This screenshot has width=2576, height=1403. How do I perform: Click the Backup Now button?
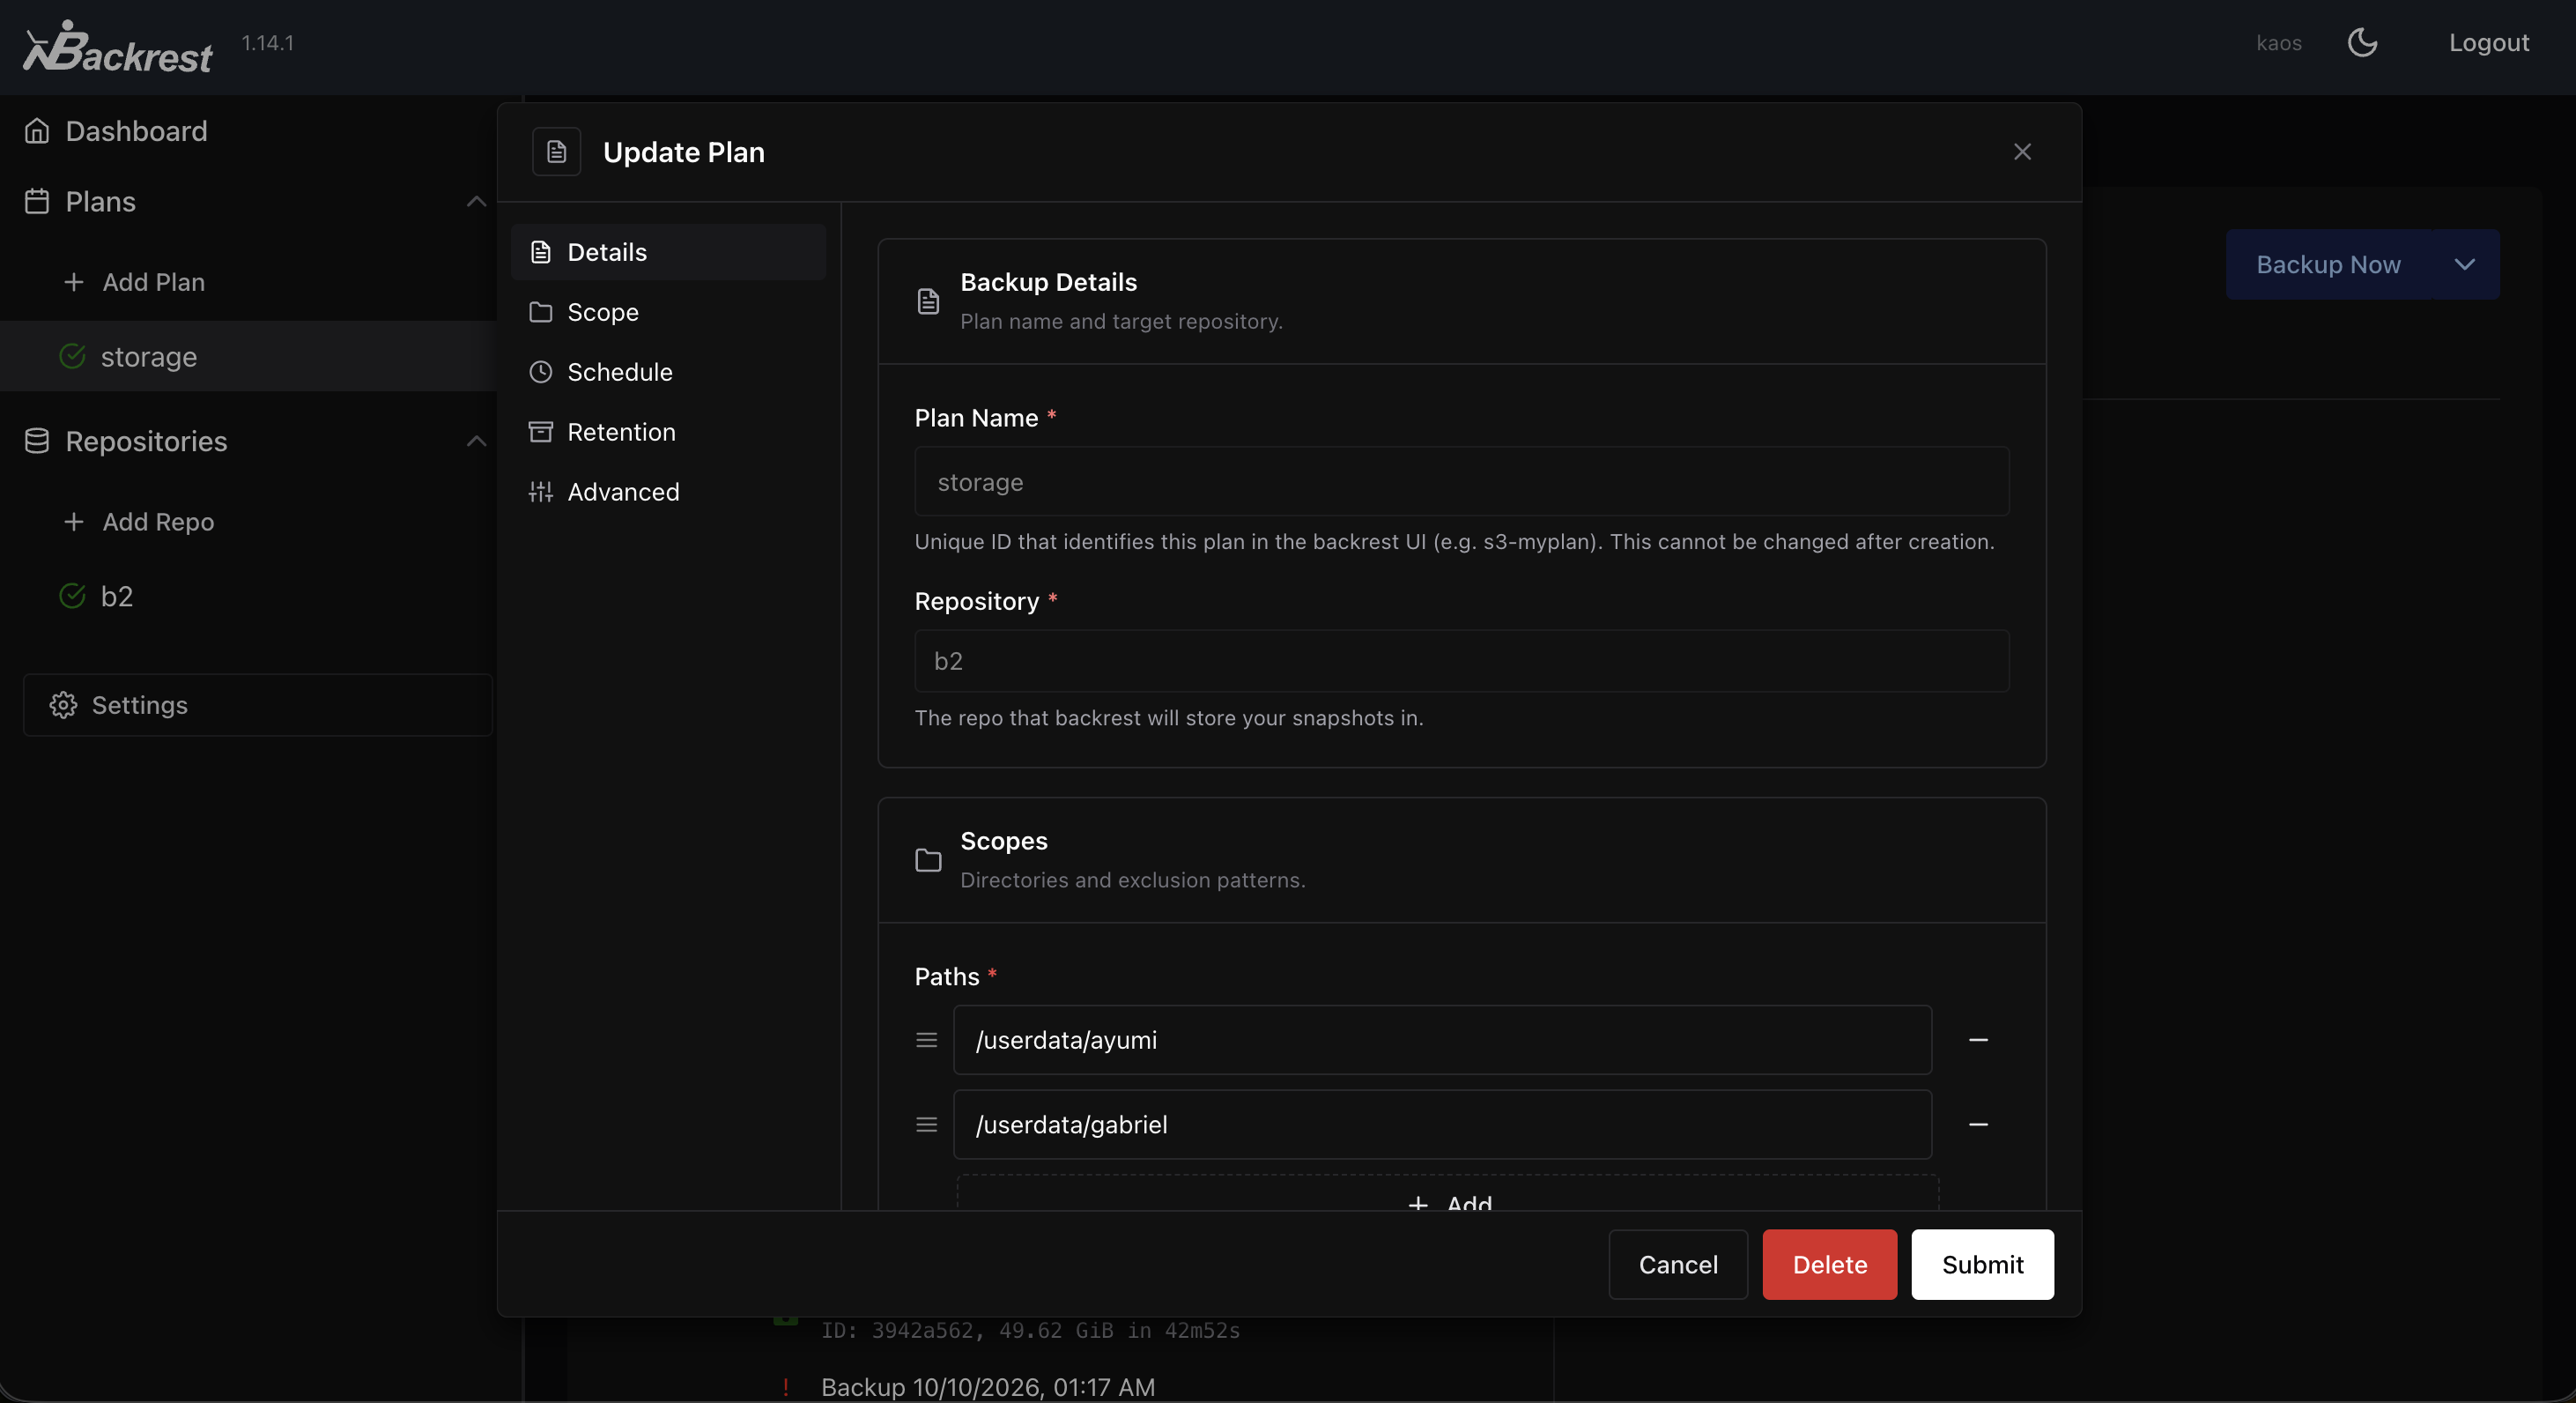coord(2328,265)
